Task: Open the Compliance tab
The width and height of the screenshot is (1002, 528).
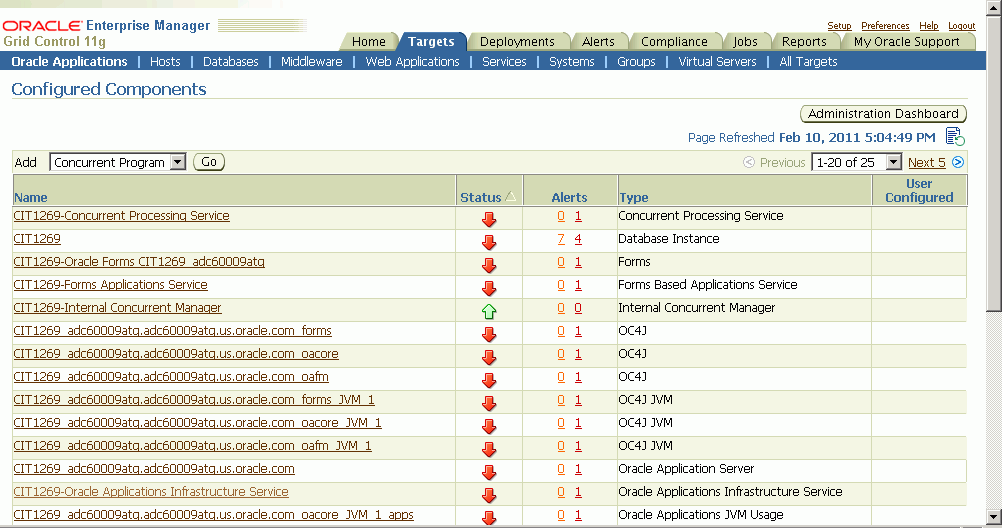Action: (x=674, y=42)
